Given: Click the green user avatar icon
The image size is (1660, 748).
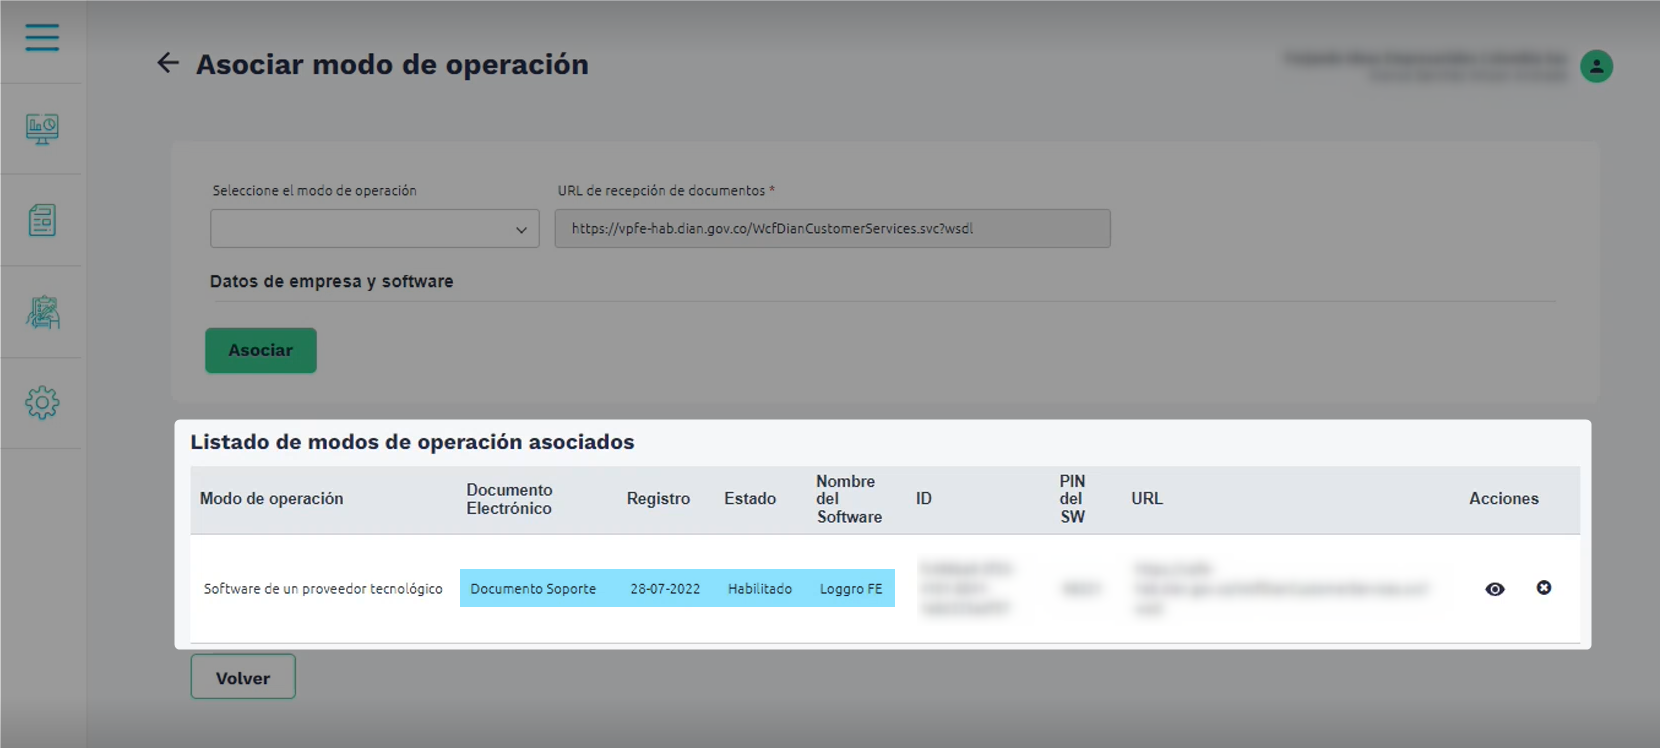Looking at the screenshot, I should 1596,66.
